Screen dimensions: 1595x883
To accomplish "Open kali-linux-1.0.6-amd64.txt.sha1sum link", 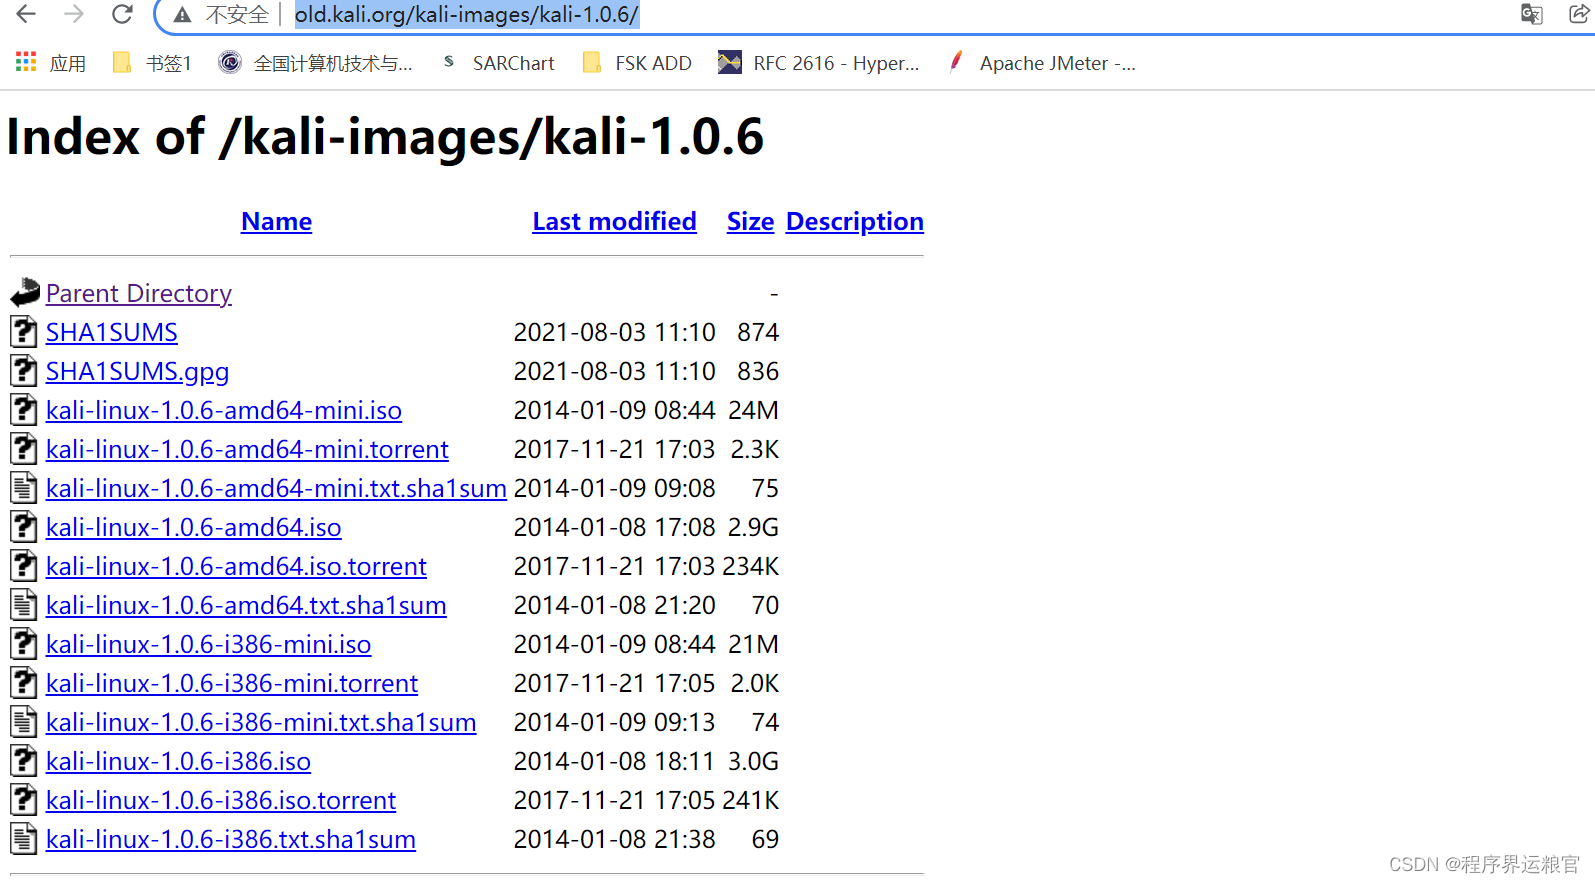I will click(x=246, y=605).
